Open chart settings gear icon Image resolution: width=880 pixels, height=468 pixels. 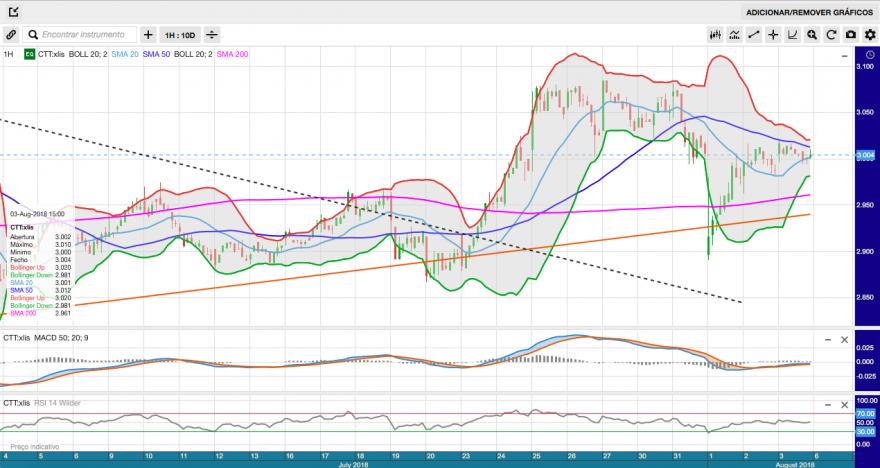(x=870, y=35)
